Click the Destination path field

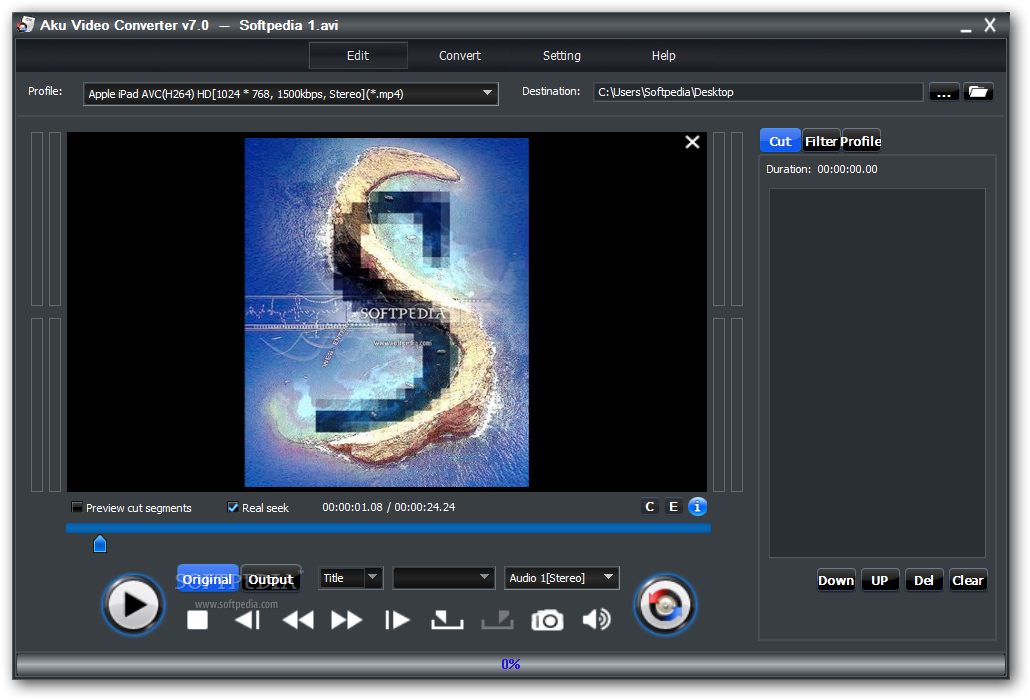(x=758, y=92)
